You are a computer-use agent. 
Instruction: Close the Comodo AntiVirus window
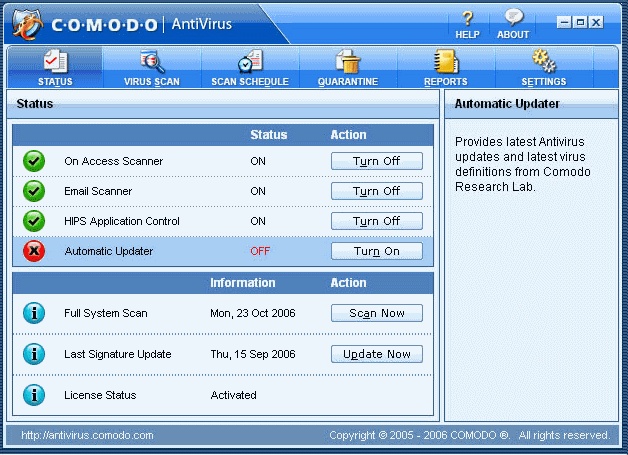[596, 22]
